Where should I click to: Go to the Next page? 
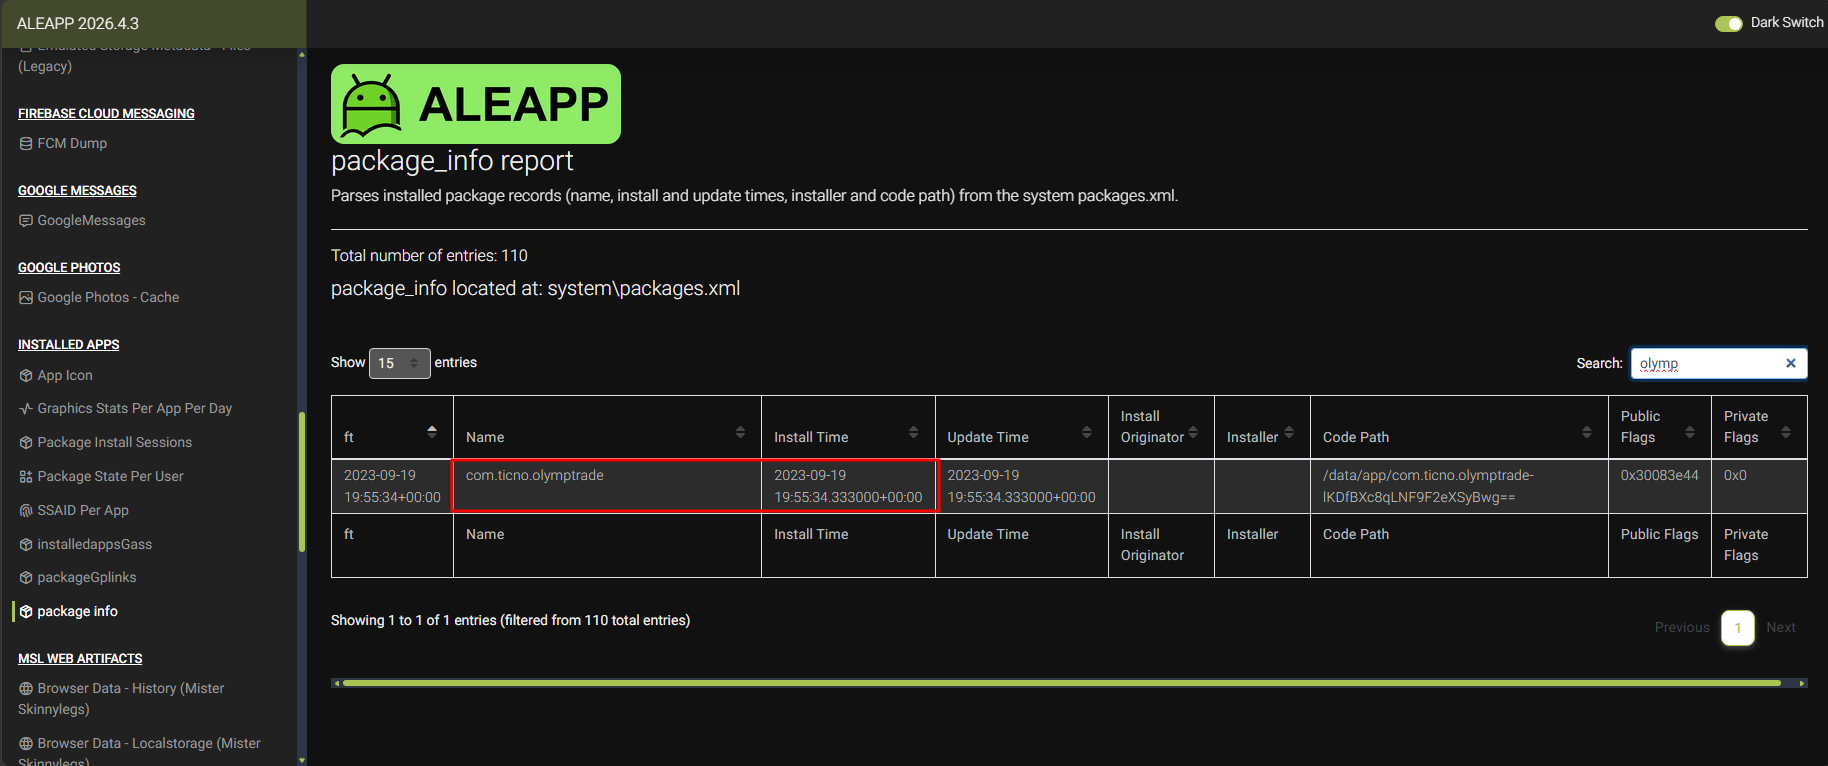(x=1781, y=627)
